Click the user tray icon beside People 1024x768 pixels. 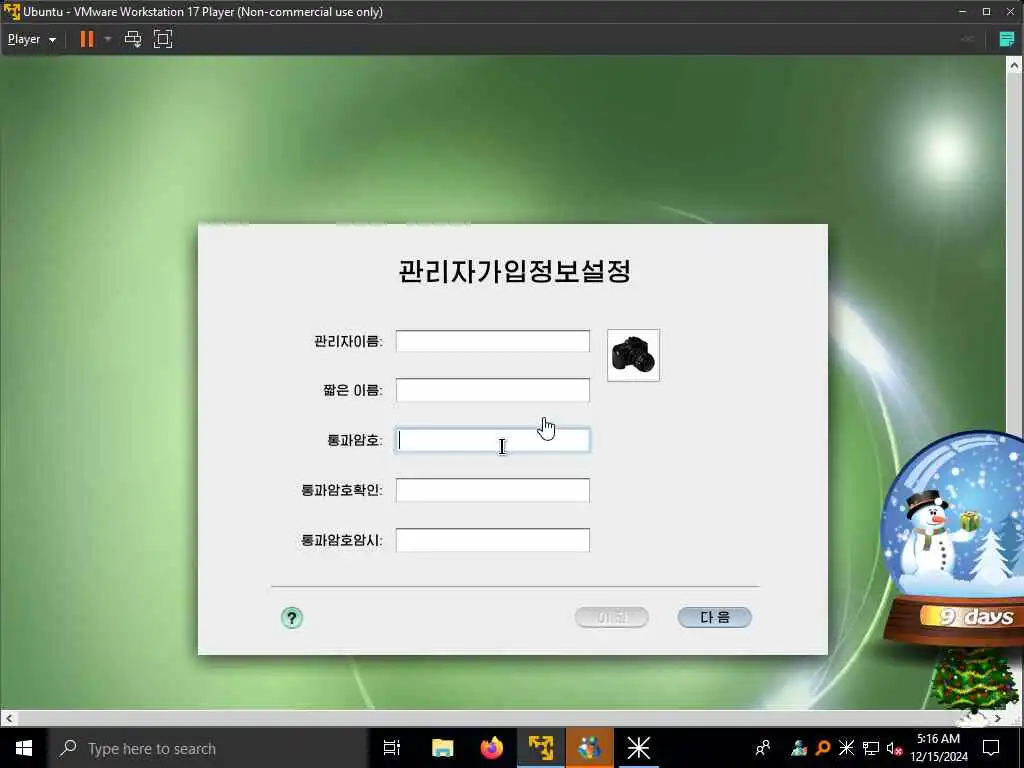pyautogui.click(x=799, y=748)
